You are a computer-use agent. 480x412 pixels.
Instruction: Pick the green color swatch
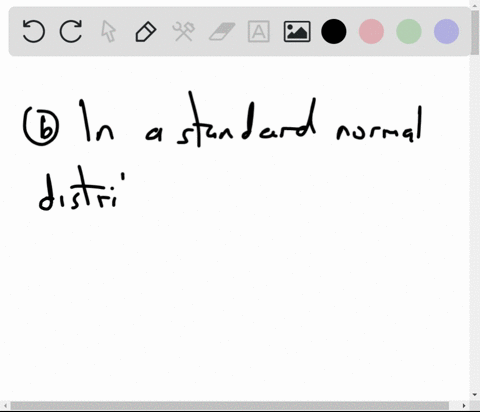point(409,31)
